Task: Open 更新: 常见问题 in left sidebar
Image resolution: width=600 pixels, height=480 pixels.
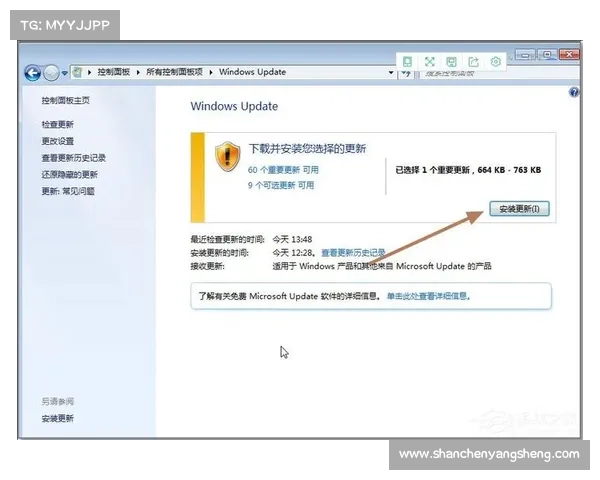Action: click(68, 191)
